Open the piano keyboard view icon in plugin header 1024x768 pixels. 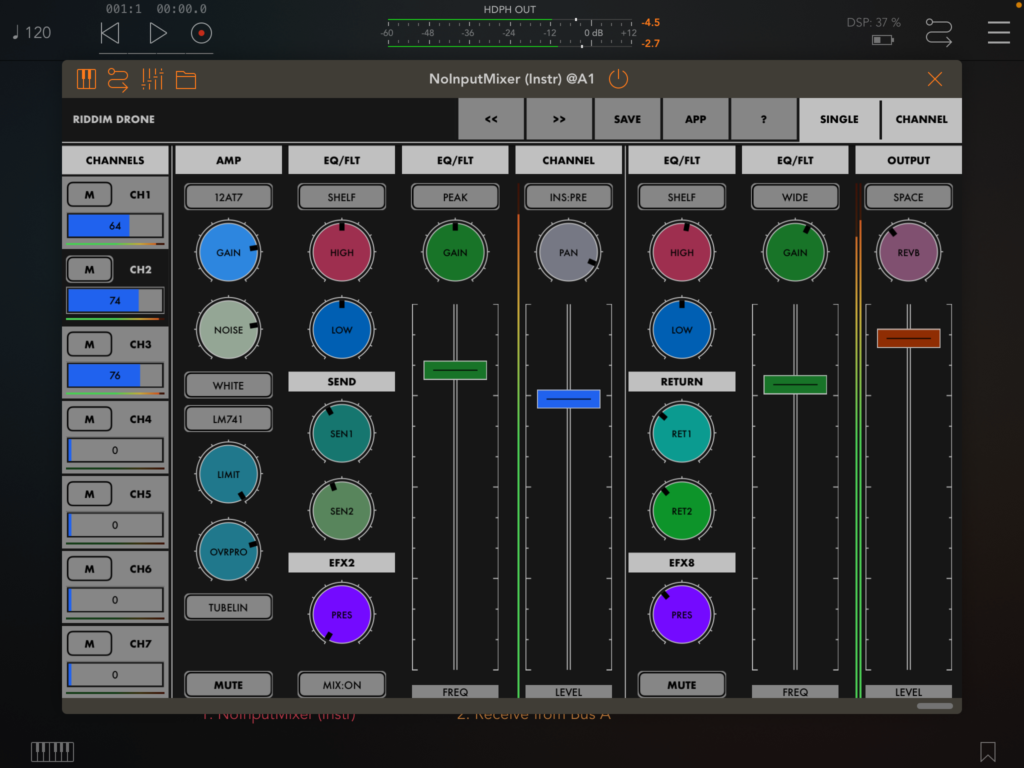click(86, 79)
